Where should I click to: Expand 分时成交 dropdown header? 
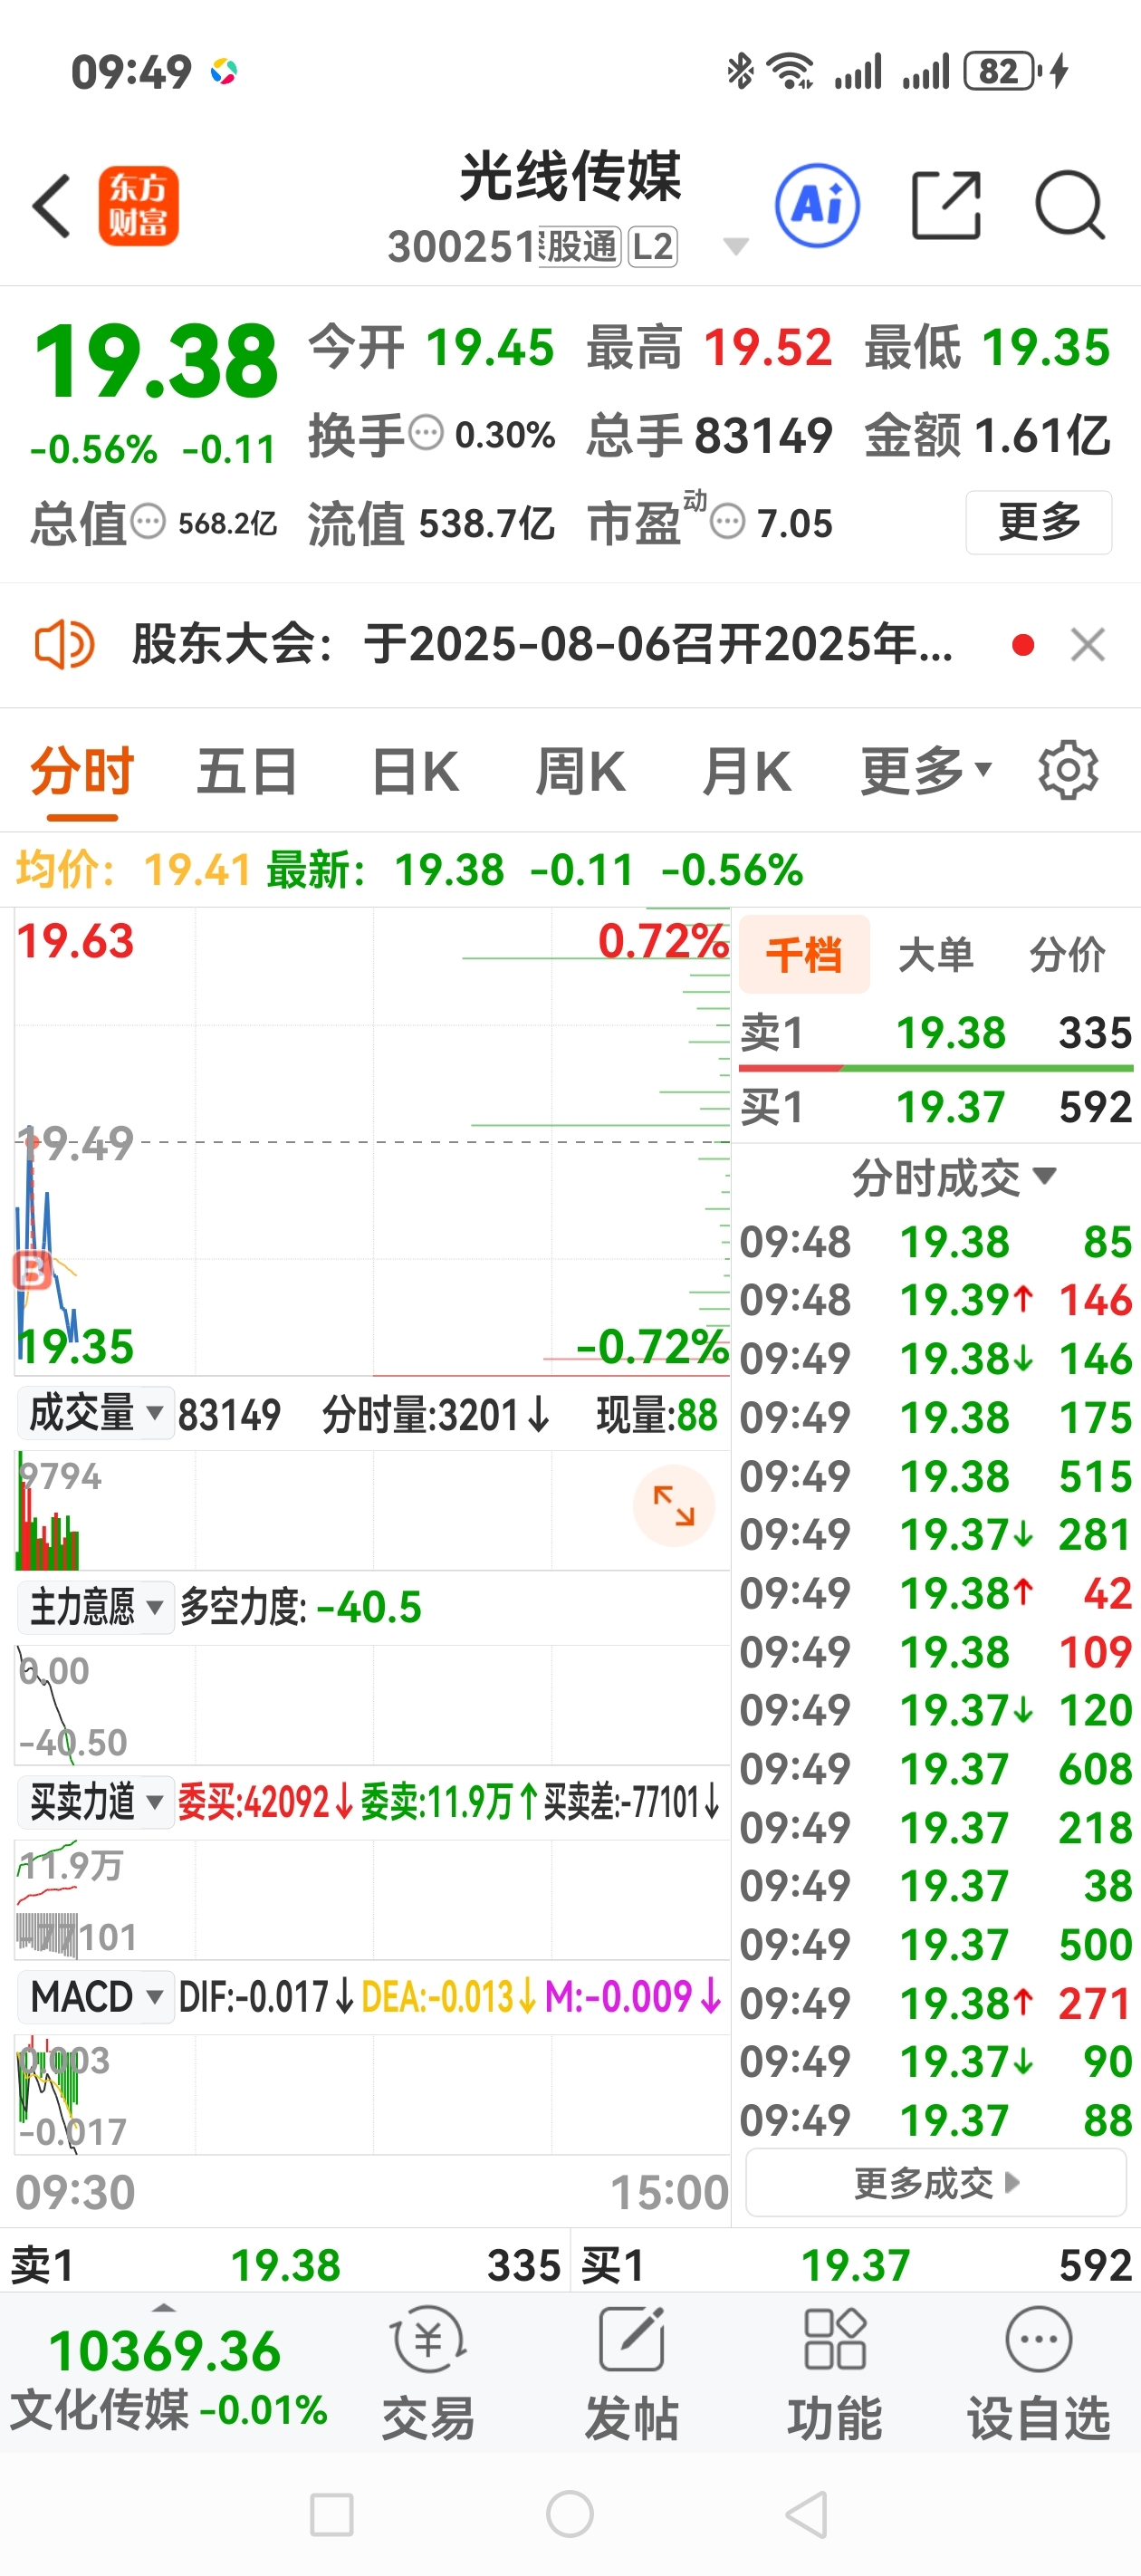(x=954, y=1177)
